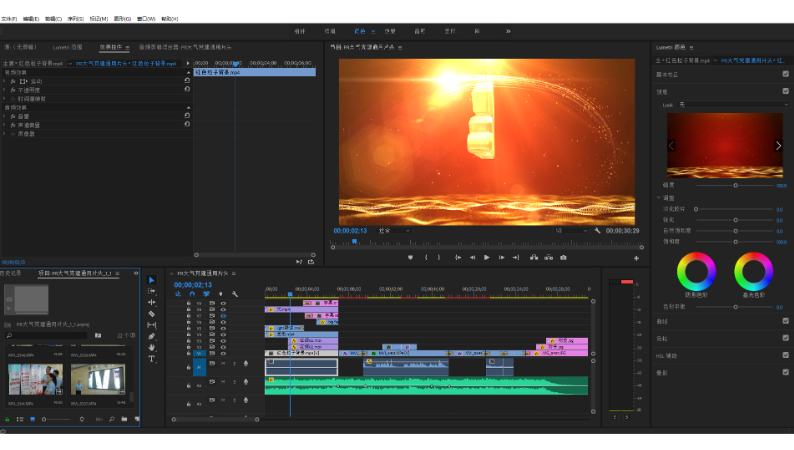
Task: Select the Razor tool
Action: 152,313
